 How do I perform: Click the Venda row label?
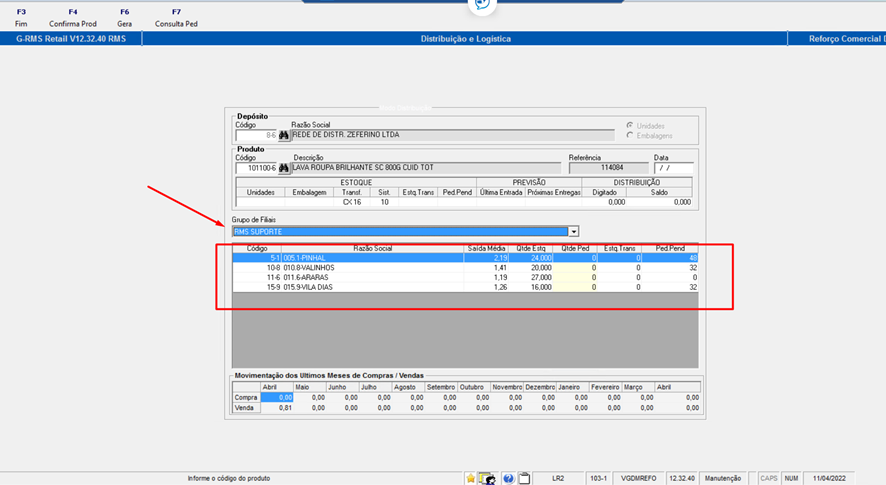pyautogui.click(x=246, y=408)
